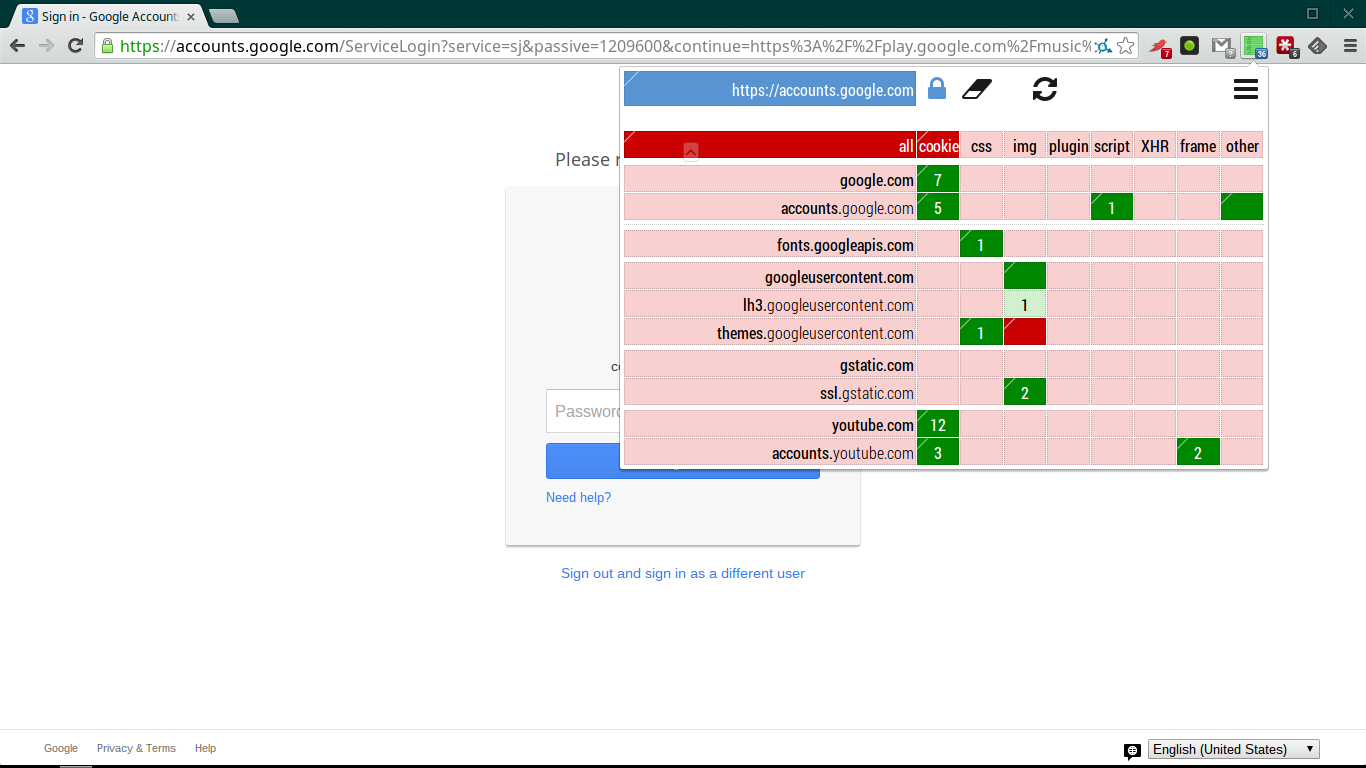Toggle the 'img' column header
Viewport: 1366px width, 768px height.
(1025, 145)
